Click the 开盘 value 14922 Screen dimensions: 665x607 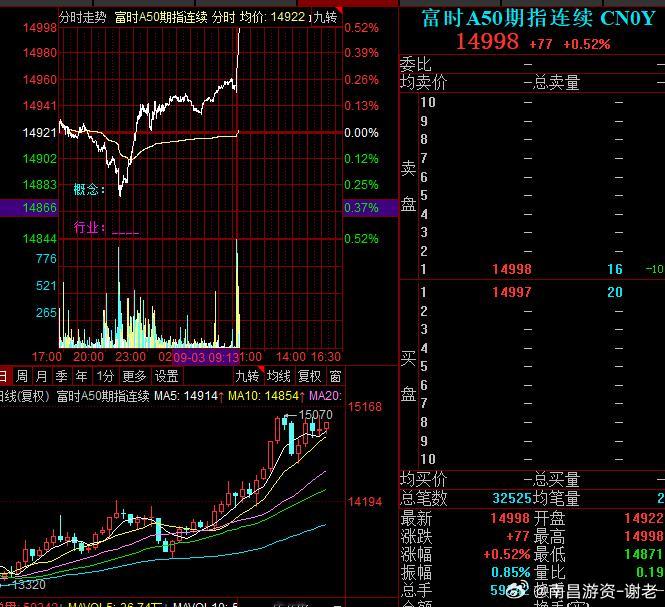pos(644,518)
